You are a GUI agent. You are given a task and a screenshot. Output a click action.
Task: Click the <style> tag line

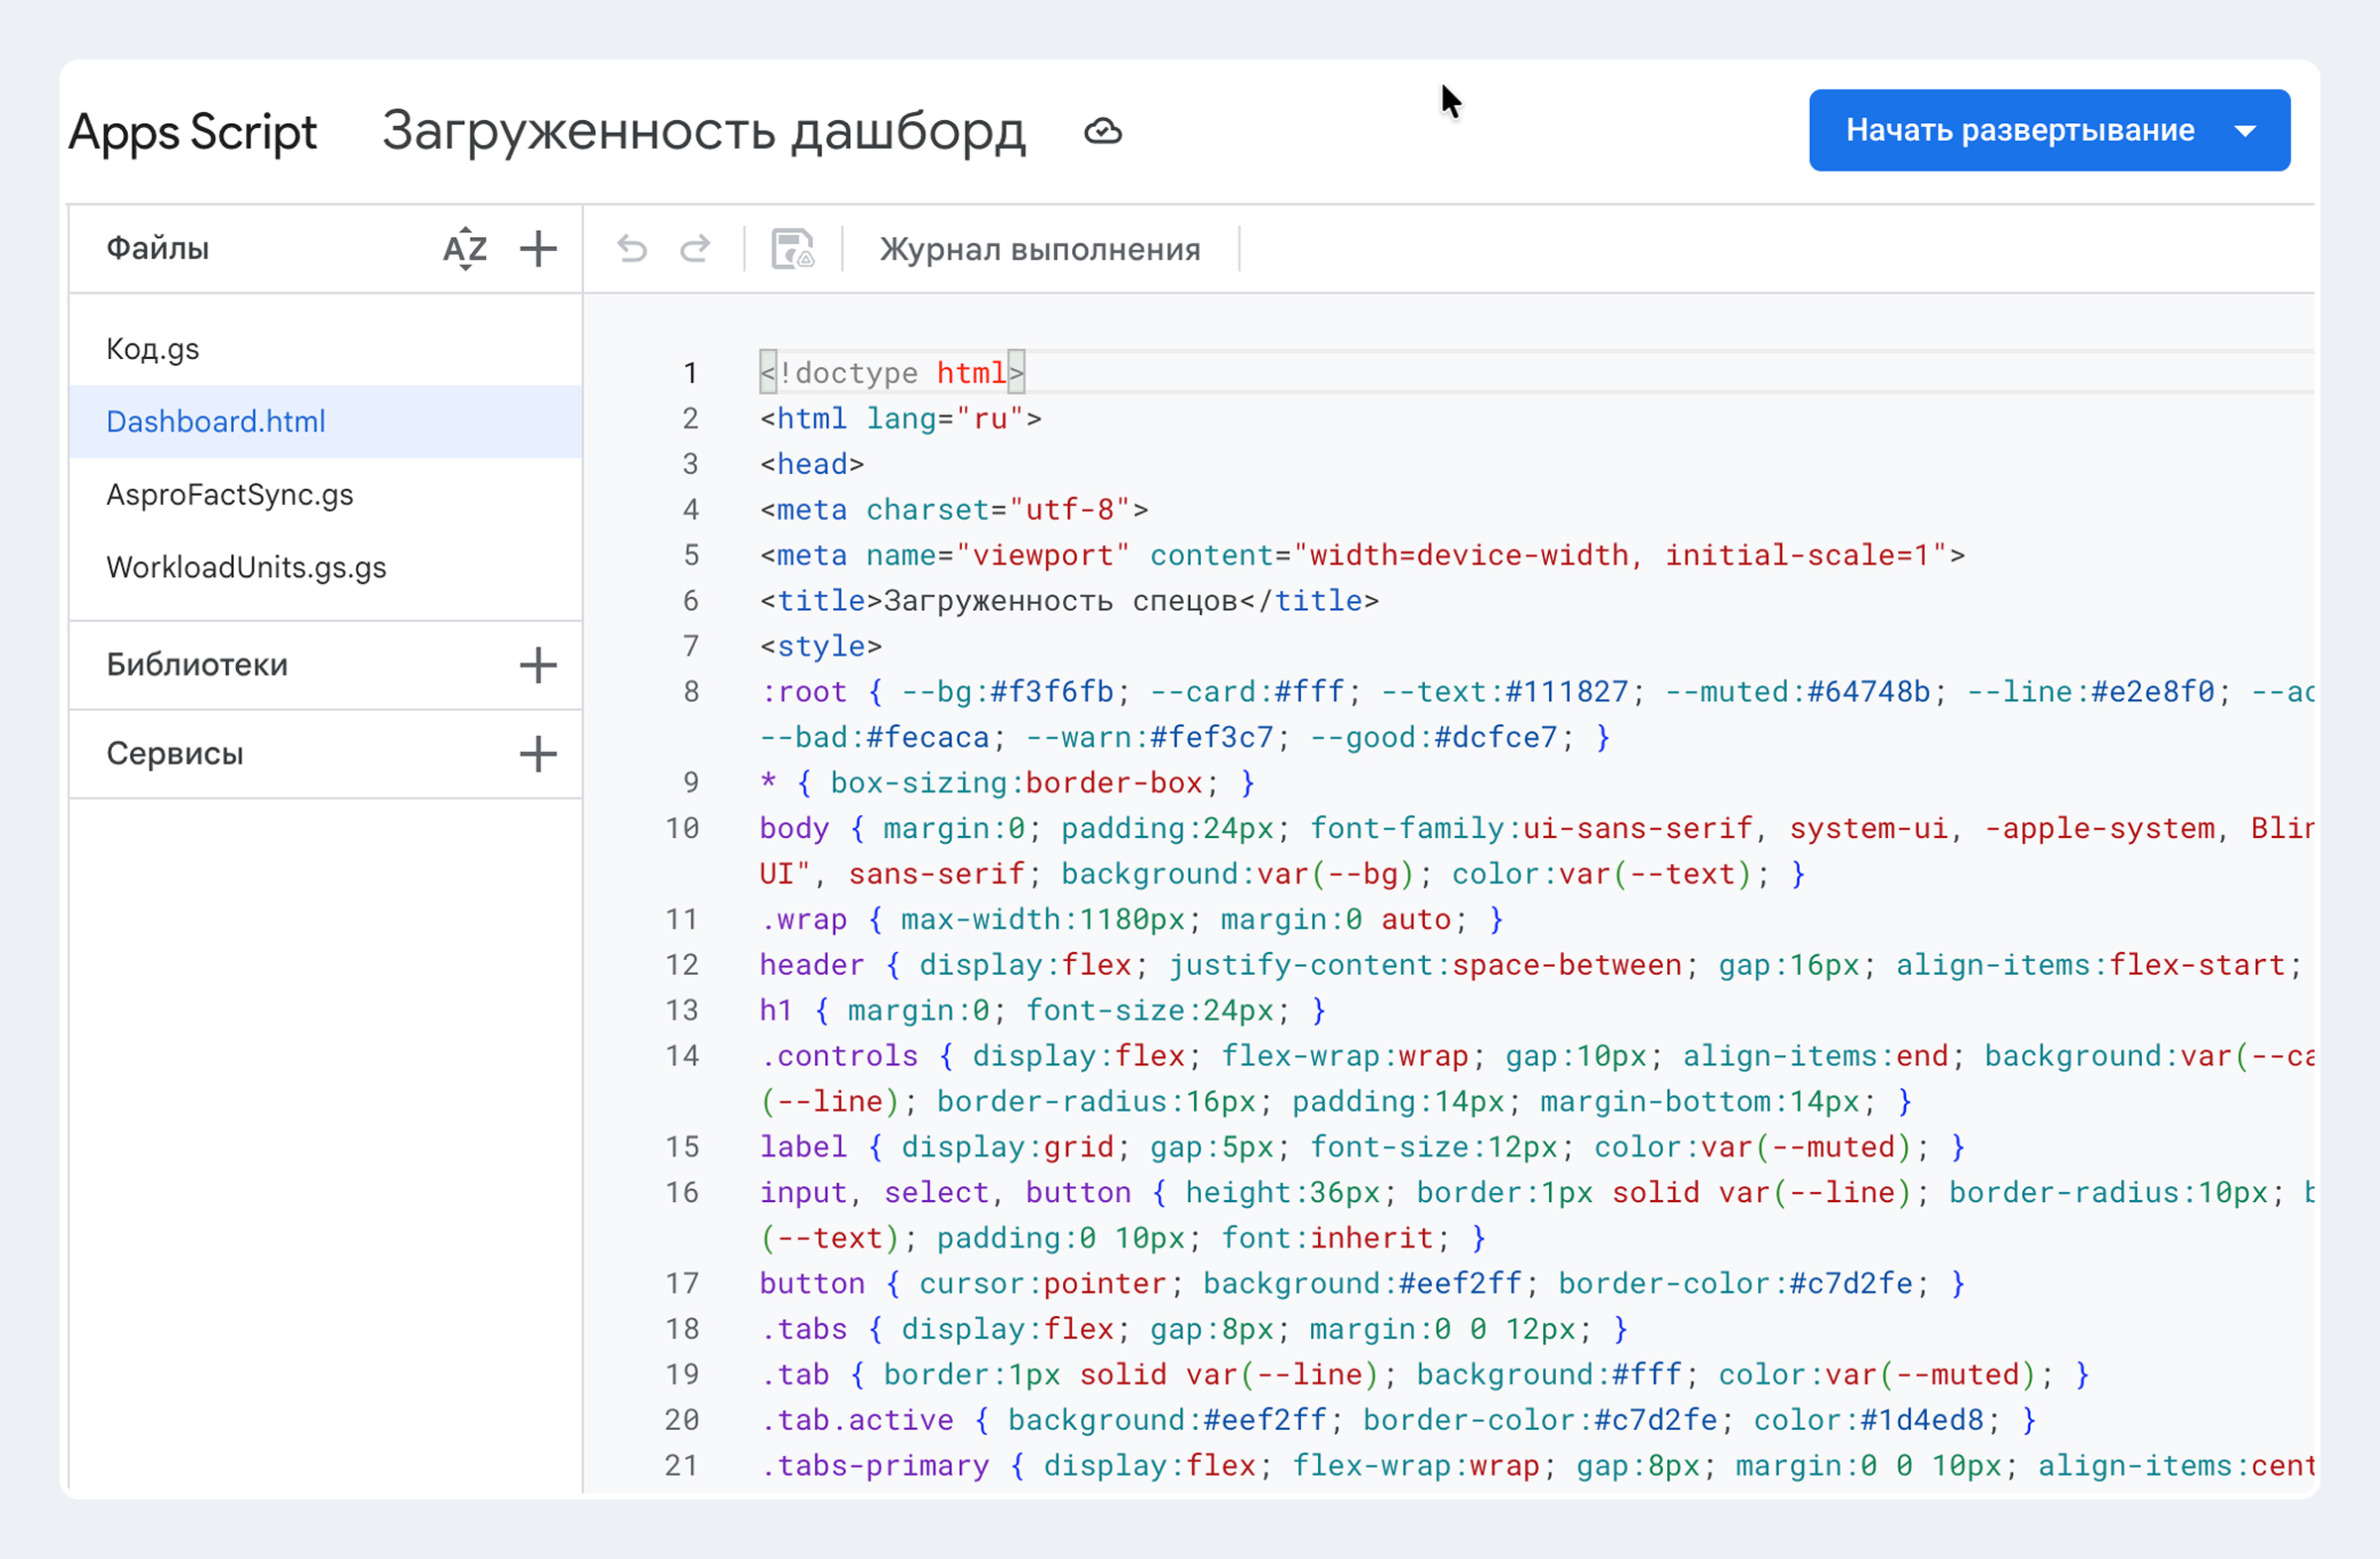pos(821,647)
